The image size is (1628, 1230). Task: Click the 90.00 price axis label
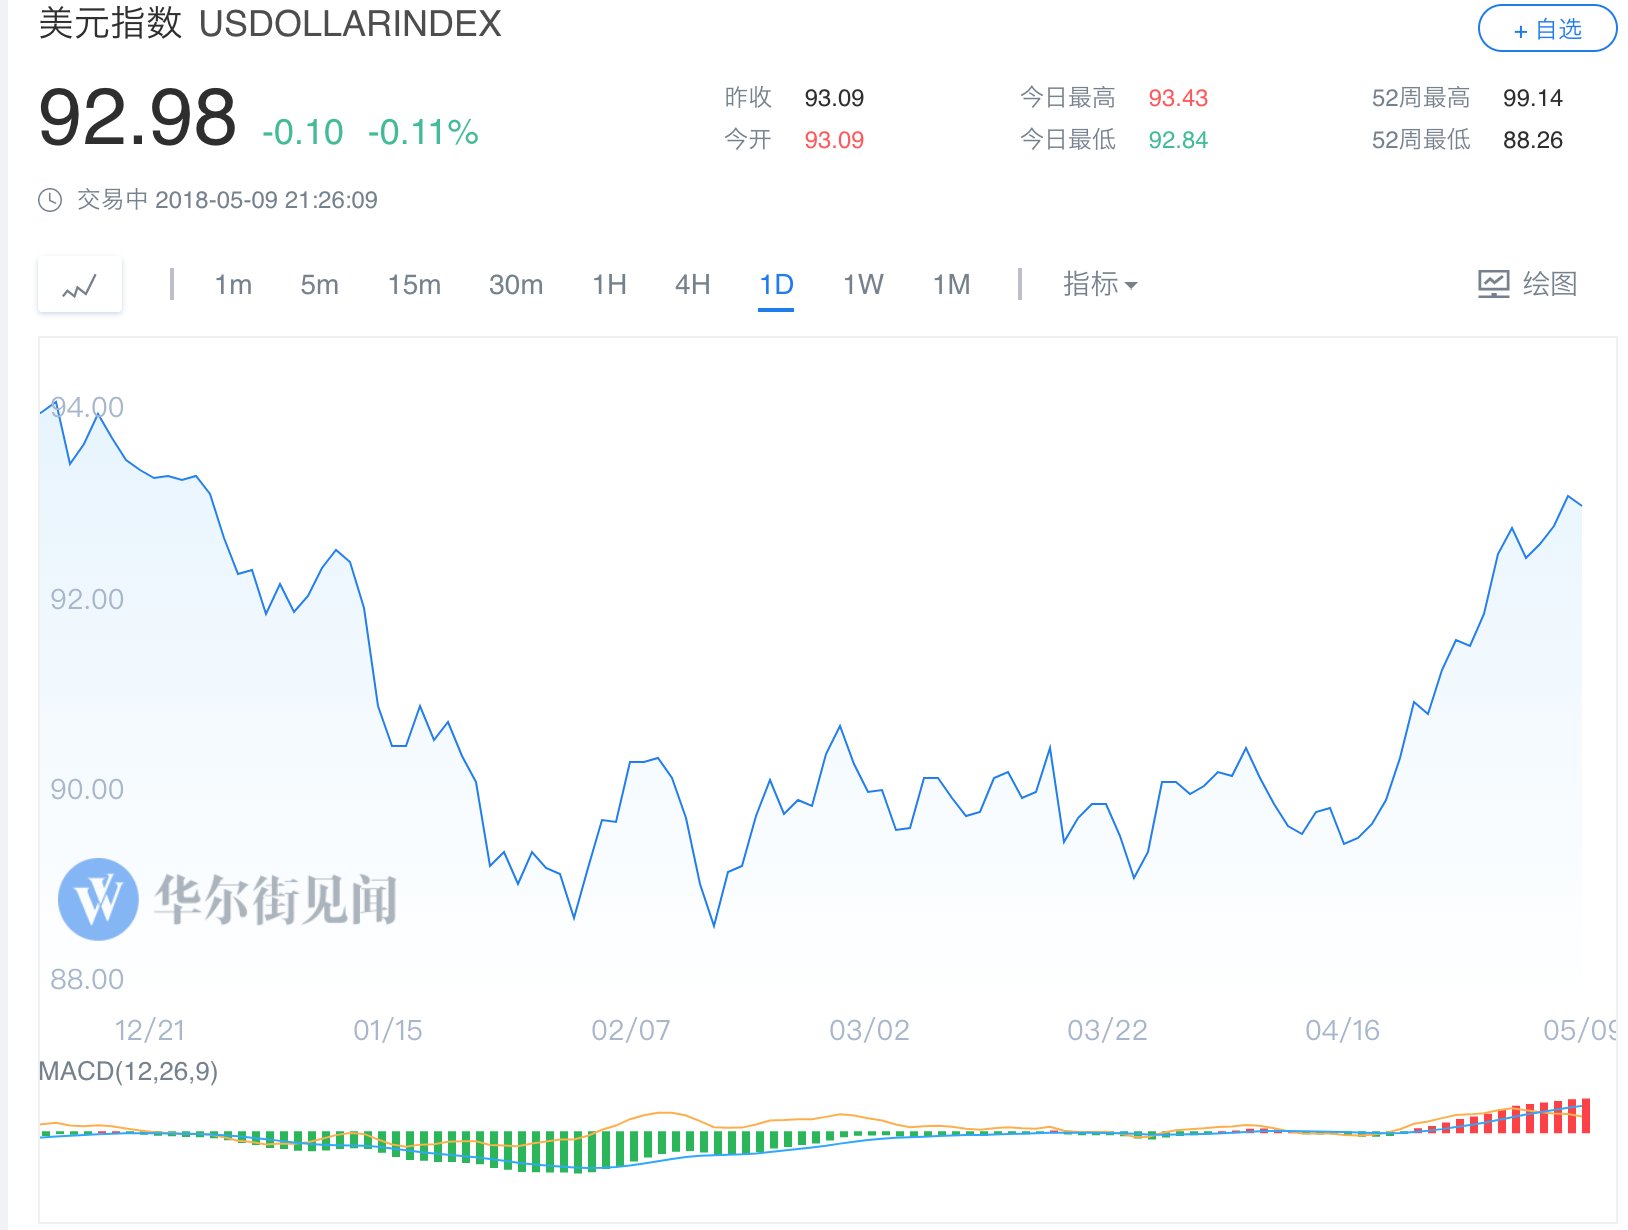click(87, 789)
